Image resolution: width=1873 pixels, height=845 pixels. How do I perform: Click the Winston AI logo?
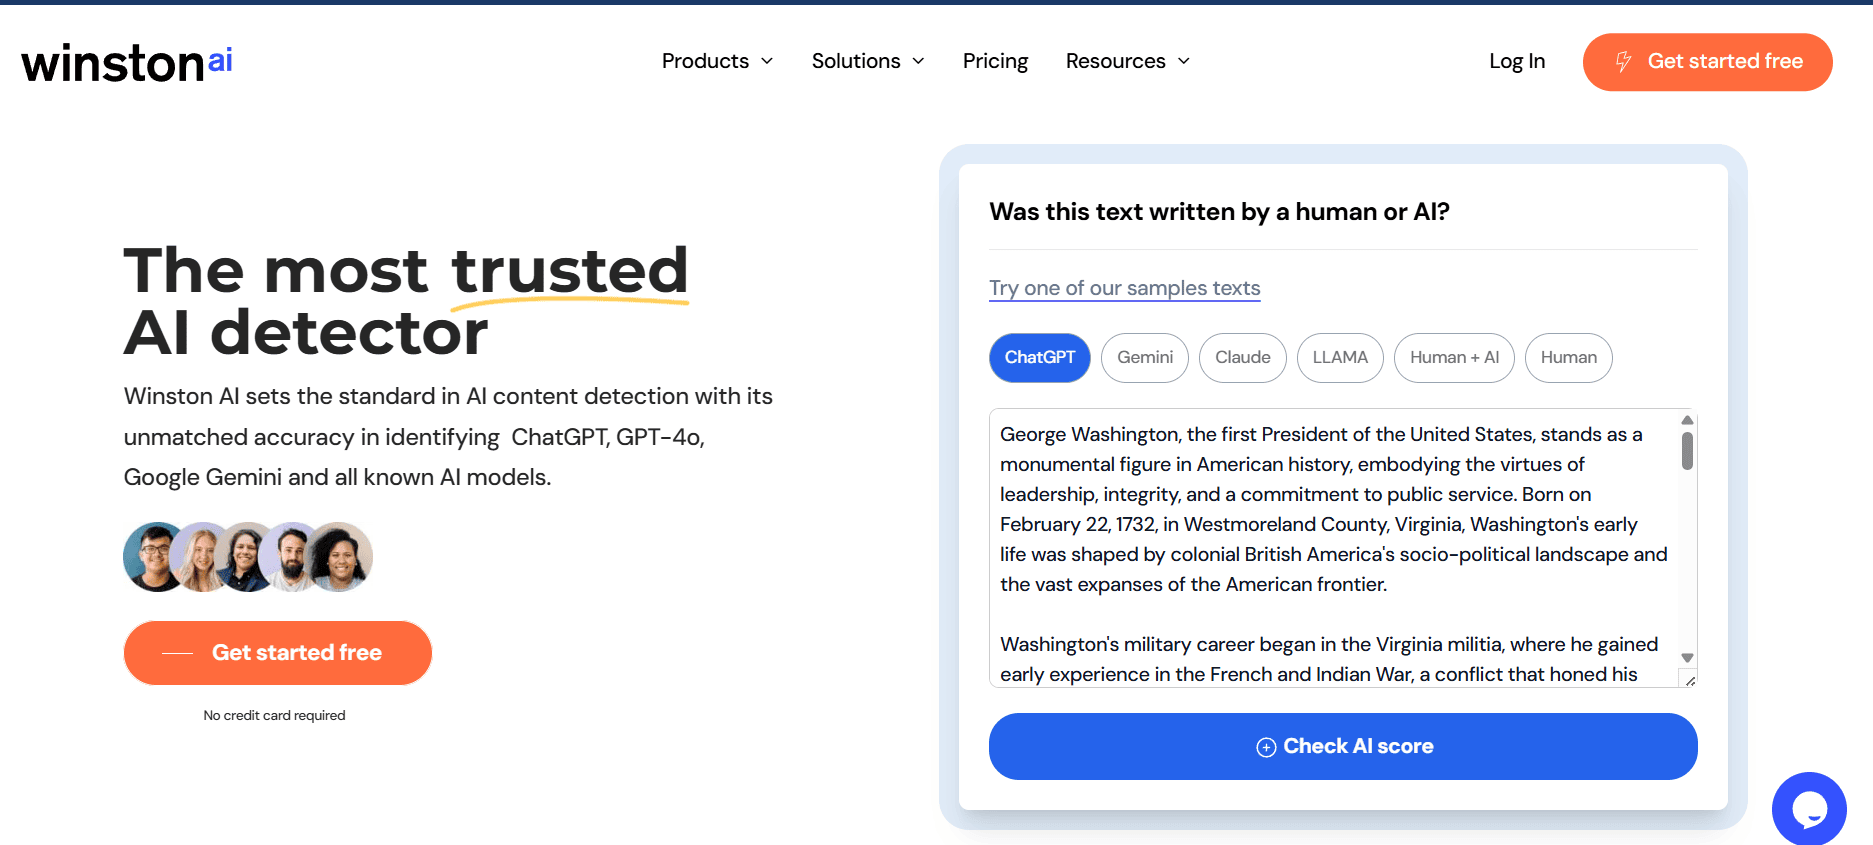pos(126,60)
